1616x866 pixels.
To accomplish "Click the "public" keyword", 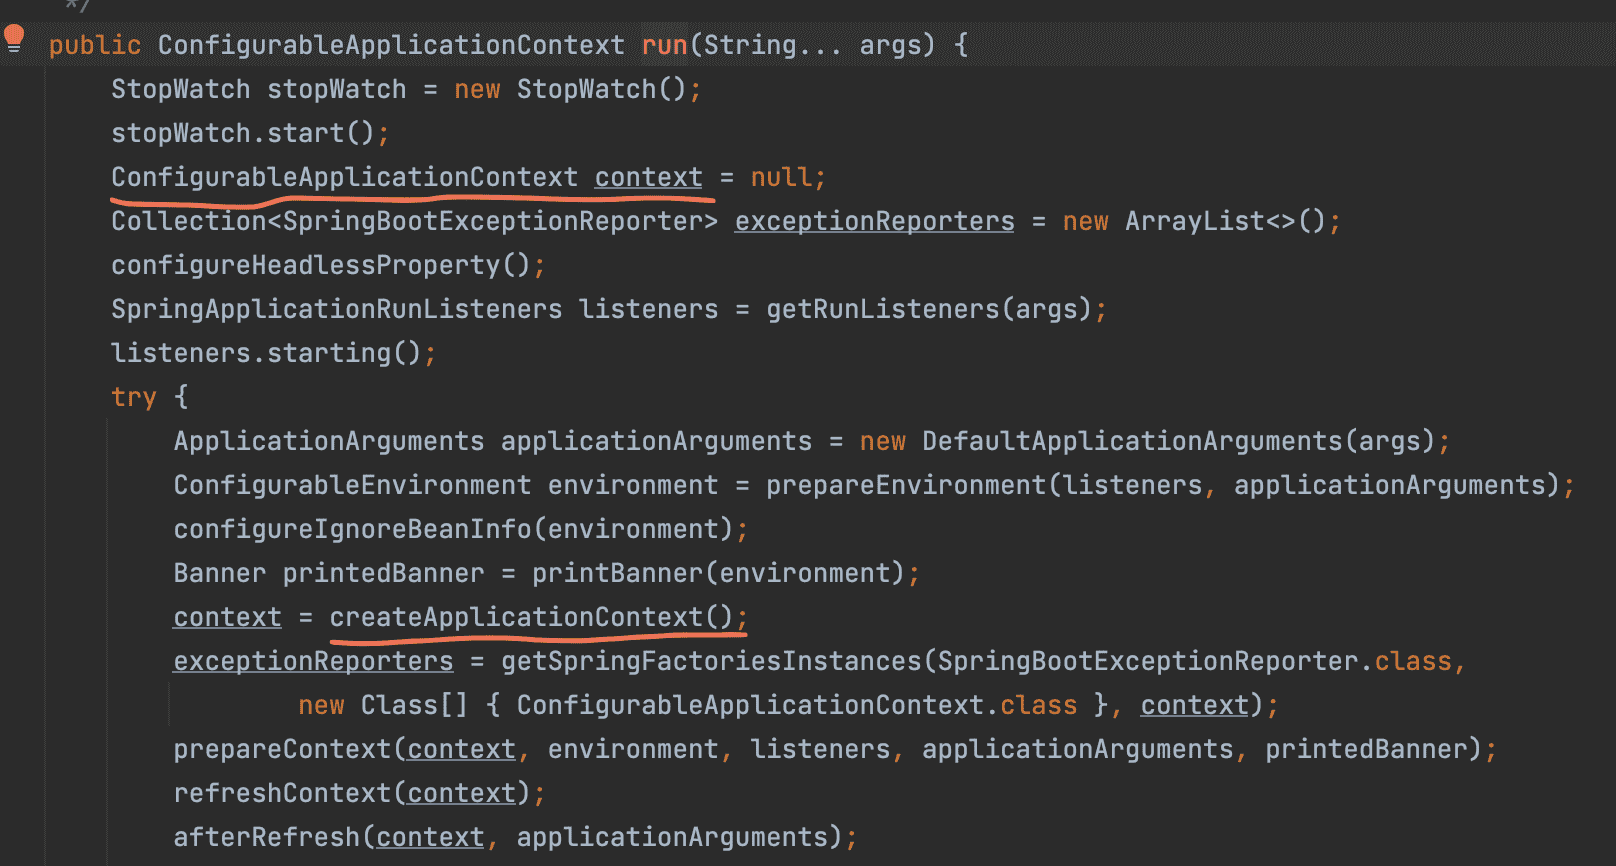I will pyautogui.click(x=95, y=45).
